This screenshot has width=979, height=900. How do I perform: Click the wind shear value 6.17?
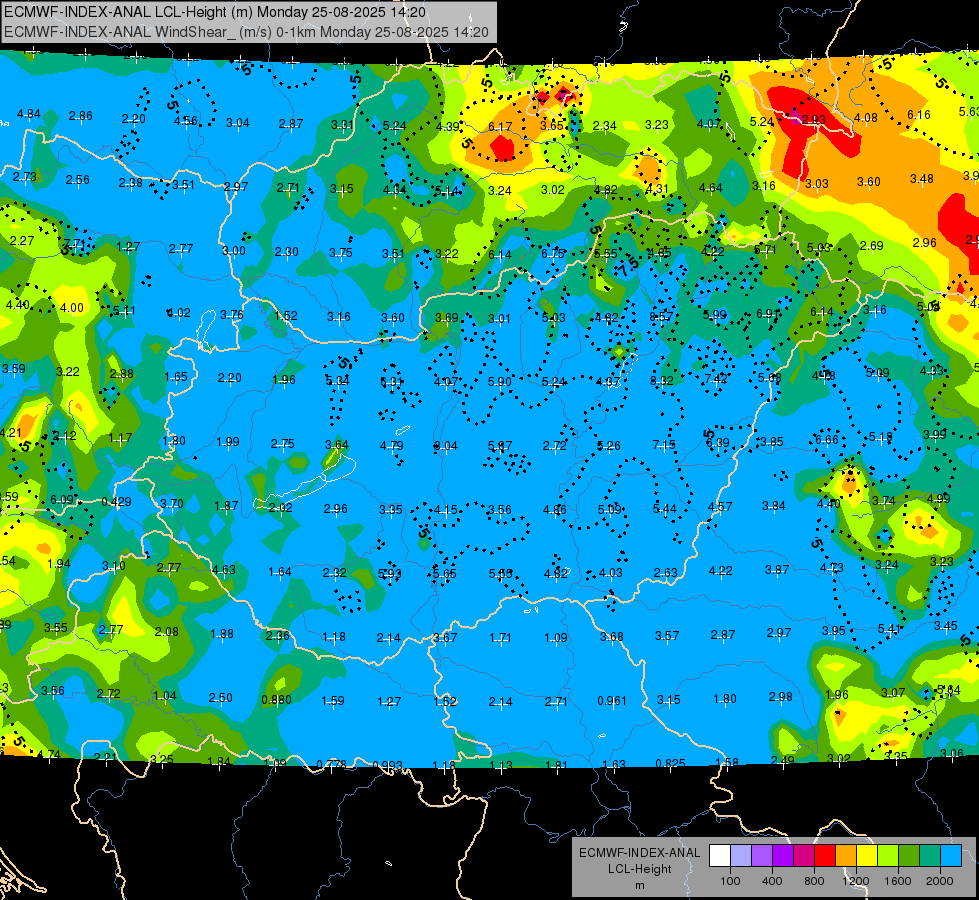(x=500, y=127)
